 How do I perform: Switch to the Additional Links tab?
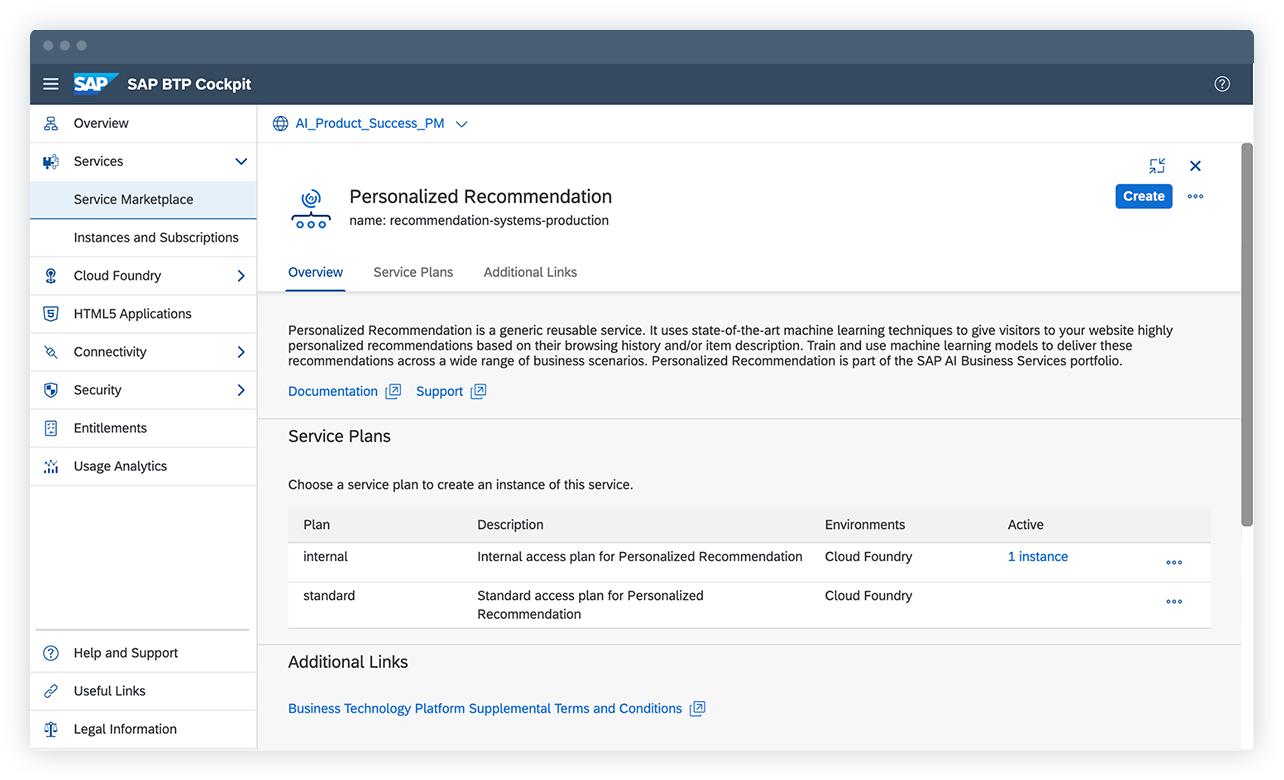530,272
